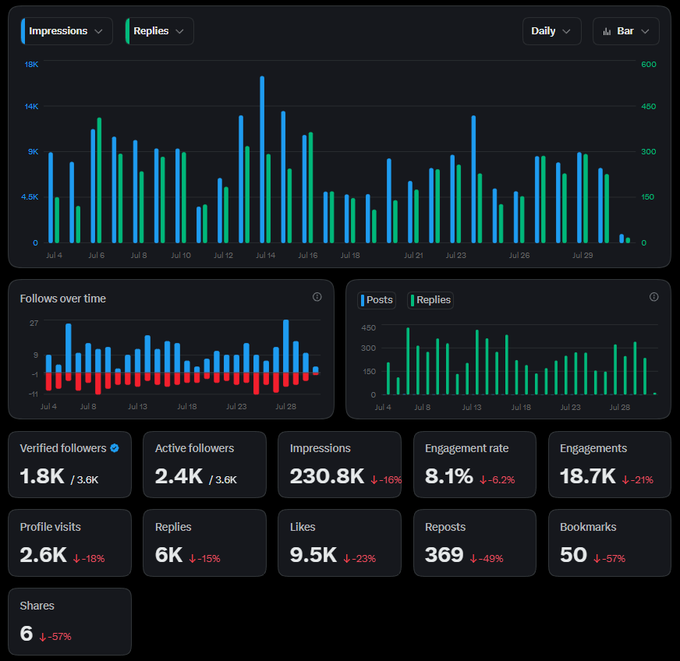Open the Shares 6 card
The width and height of the screenshot is (680, 661).
click(x=70, y=622)
